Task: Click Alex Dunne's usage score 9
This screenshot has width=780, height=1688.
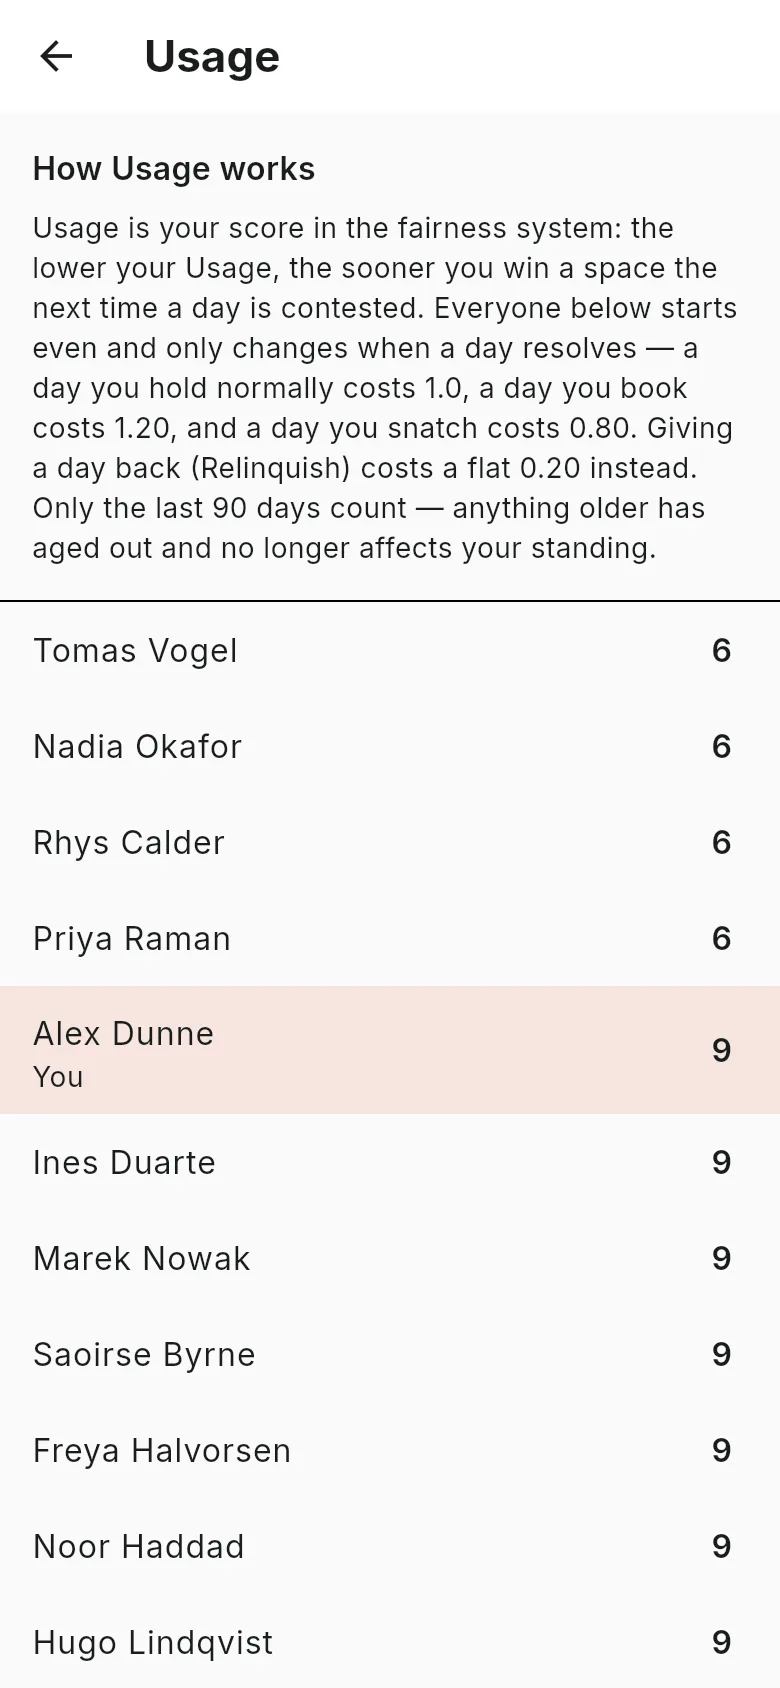Action: click(722, 1050)
